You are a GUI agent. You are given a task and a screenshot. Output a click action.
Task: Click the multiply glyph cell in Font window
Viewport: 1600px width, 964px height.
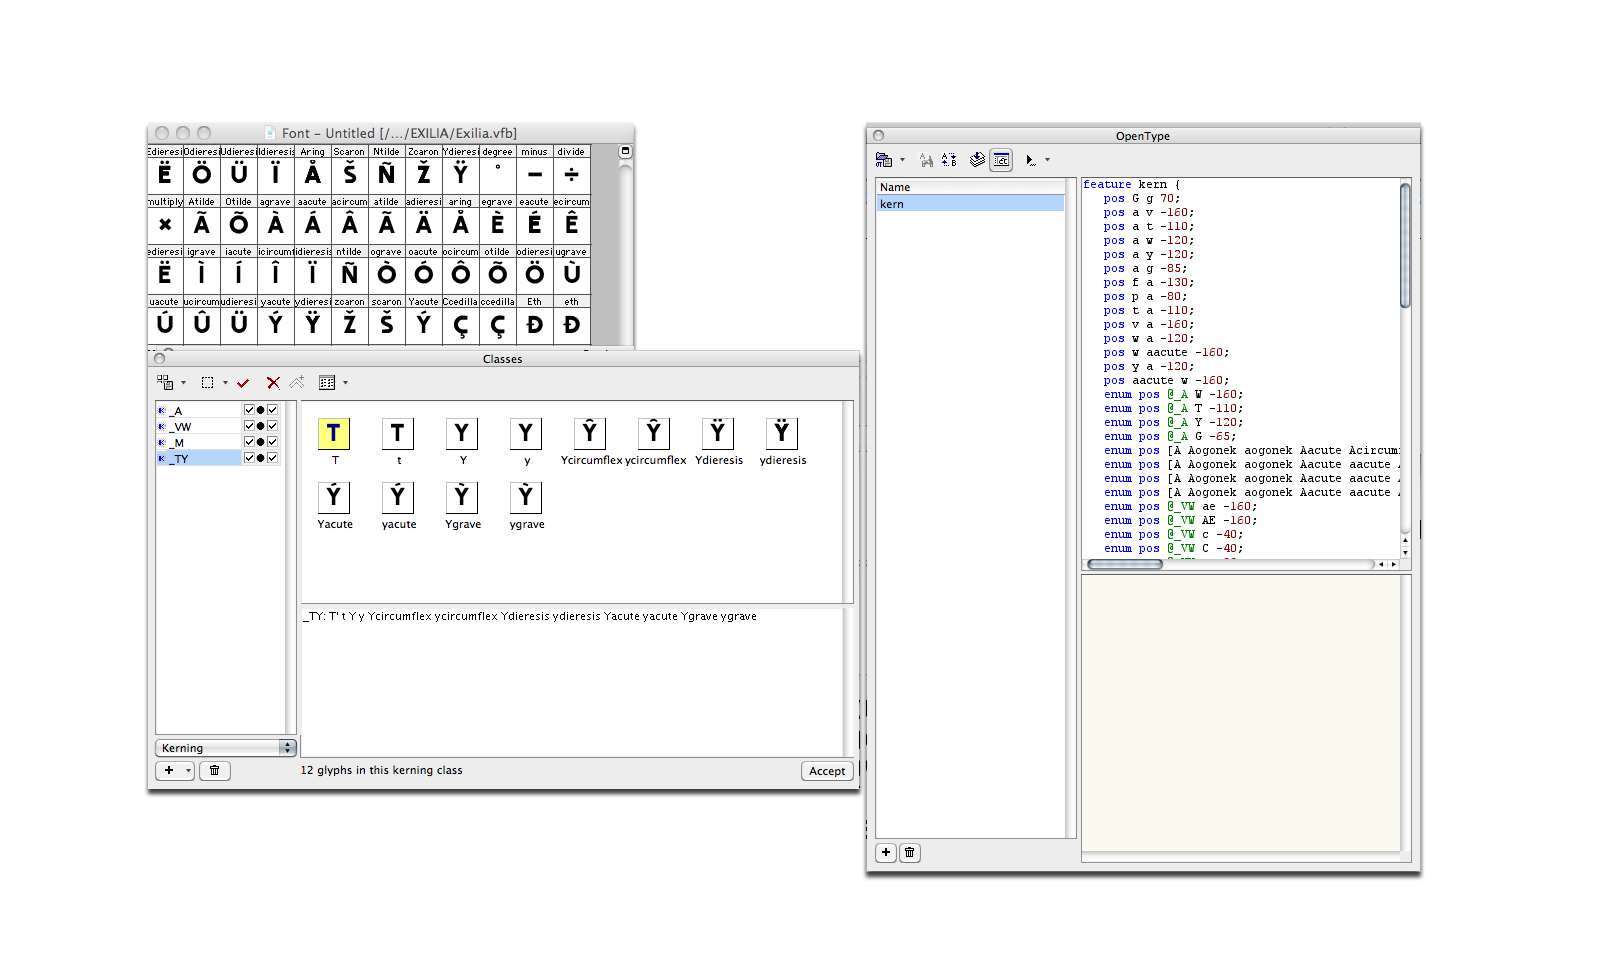click(165, 220)
